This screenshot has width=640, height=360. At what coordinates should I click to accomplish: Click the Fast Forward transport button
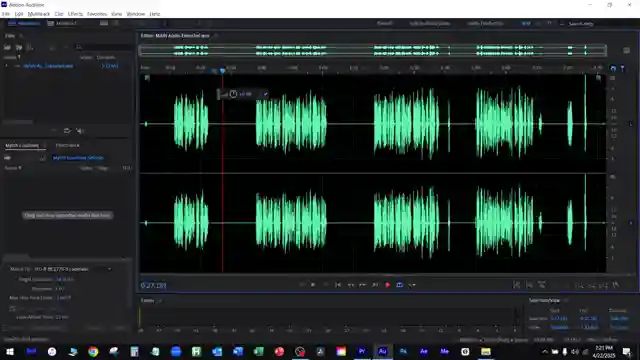pos(362,285)
